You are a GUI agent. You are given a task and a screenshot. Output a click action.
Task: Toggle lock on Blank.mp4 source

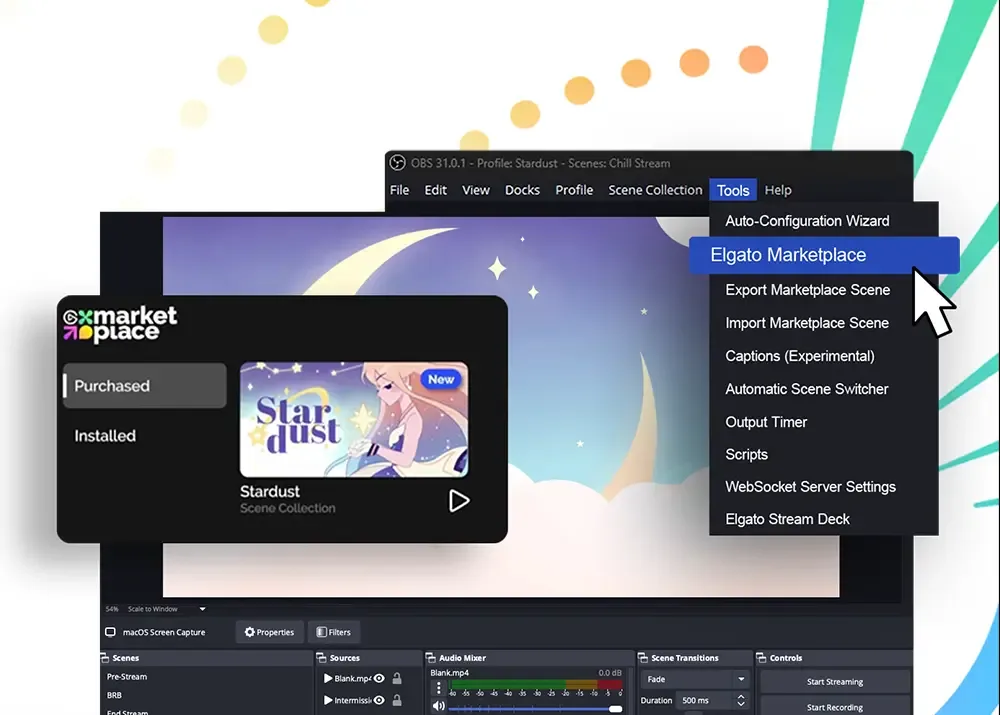pyautogui.click(x=397, y=679)
